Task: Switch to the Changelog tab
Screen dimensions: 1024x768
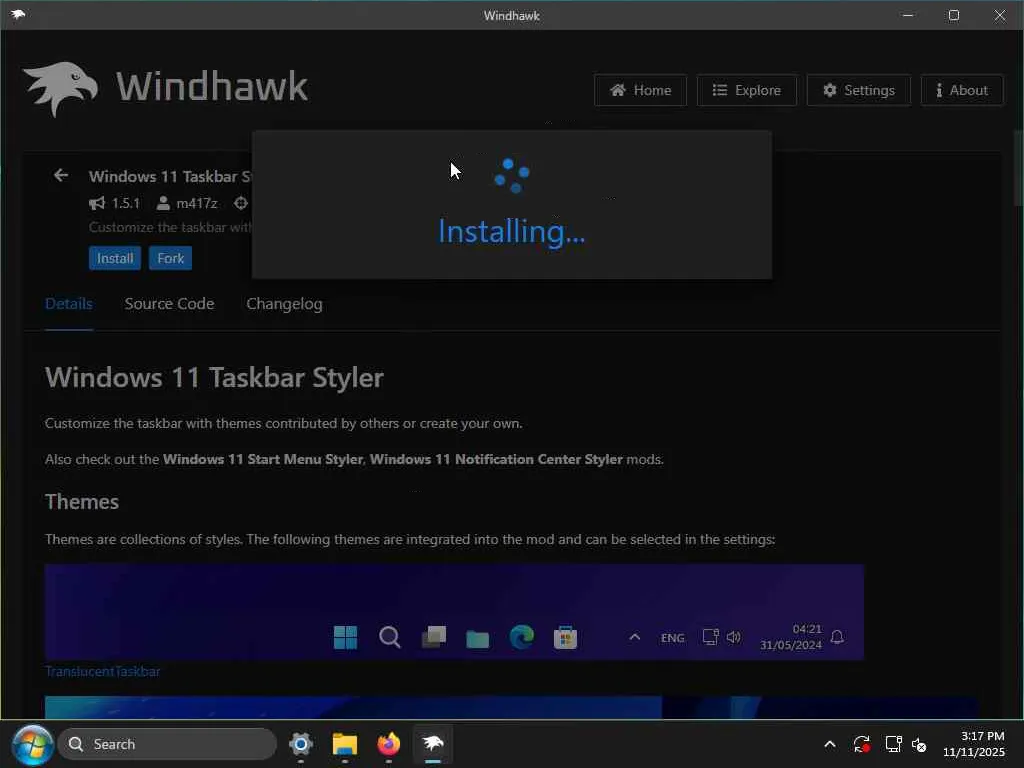Action: [x=284, y=304]
